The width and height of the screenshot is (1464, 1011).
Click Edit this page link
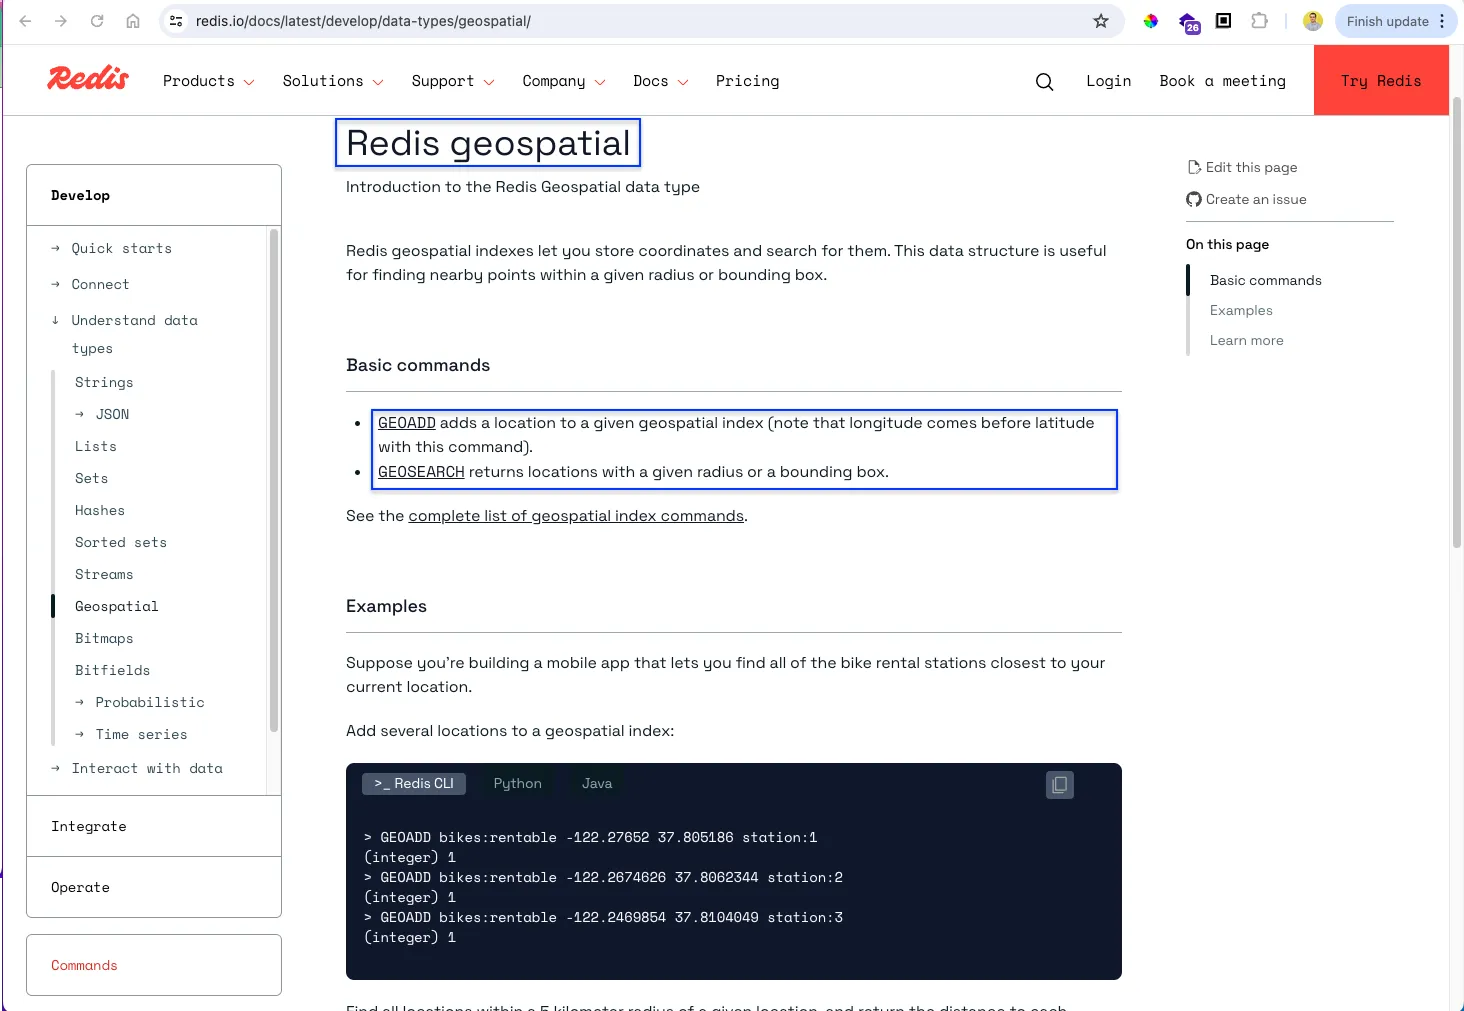click(x=1251, y=168)
